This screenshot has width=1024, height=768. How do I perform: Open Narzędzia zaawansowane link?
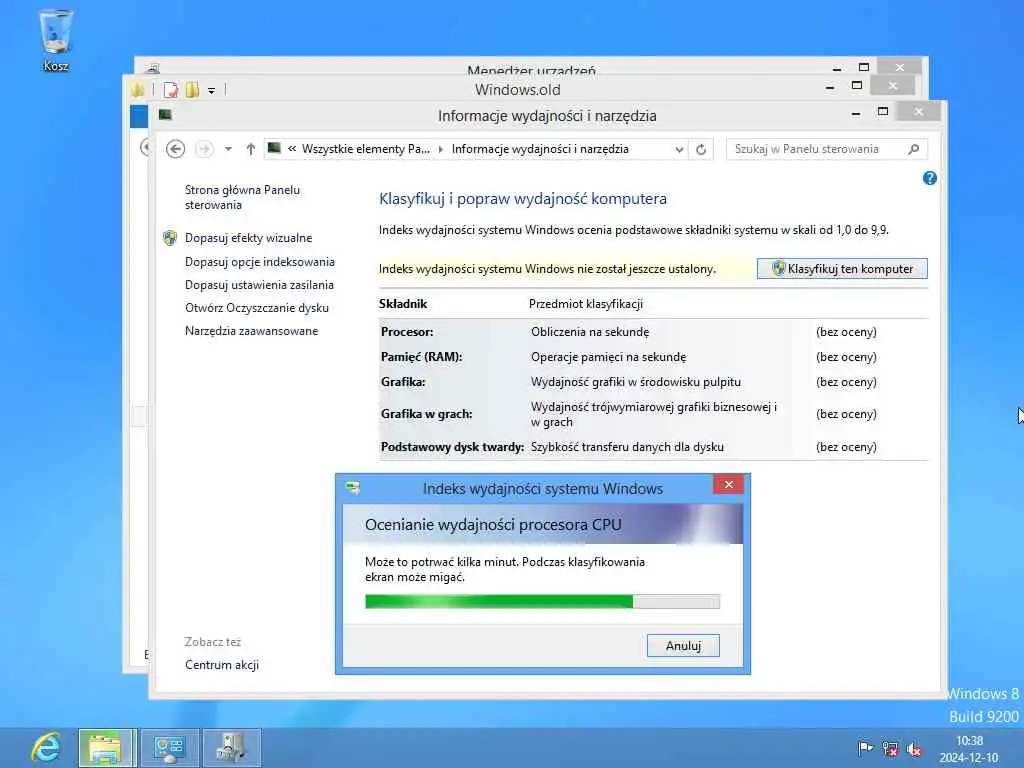click(x=251, y=330)
